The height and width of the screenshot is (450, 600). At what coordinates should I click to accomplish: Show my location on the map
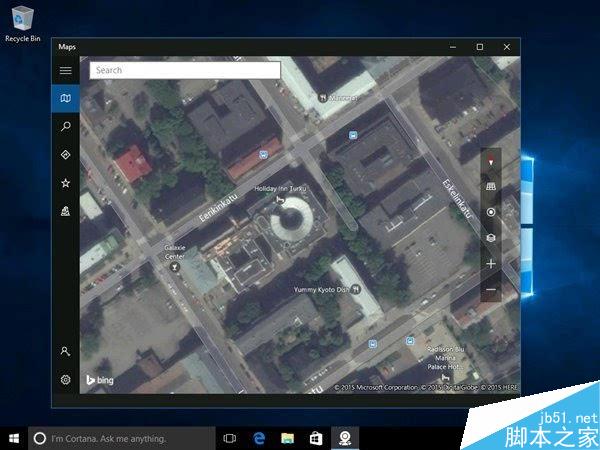[490, 212]
